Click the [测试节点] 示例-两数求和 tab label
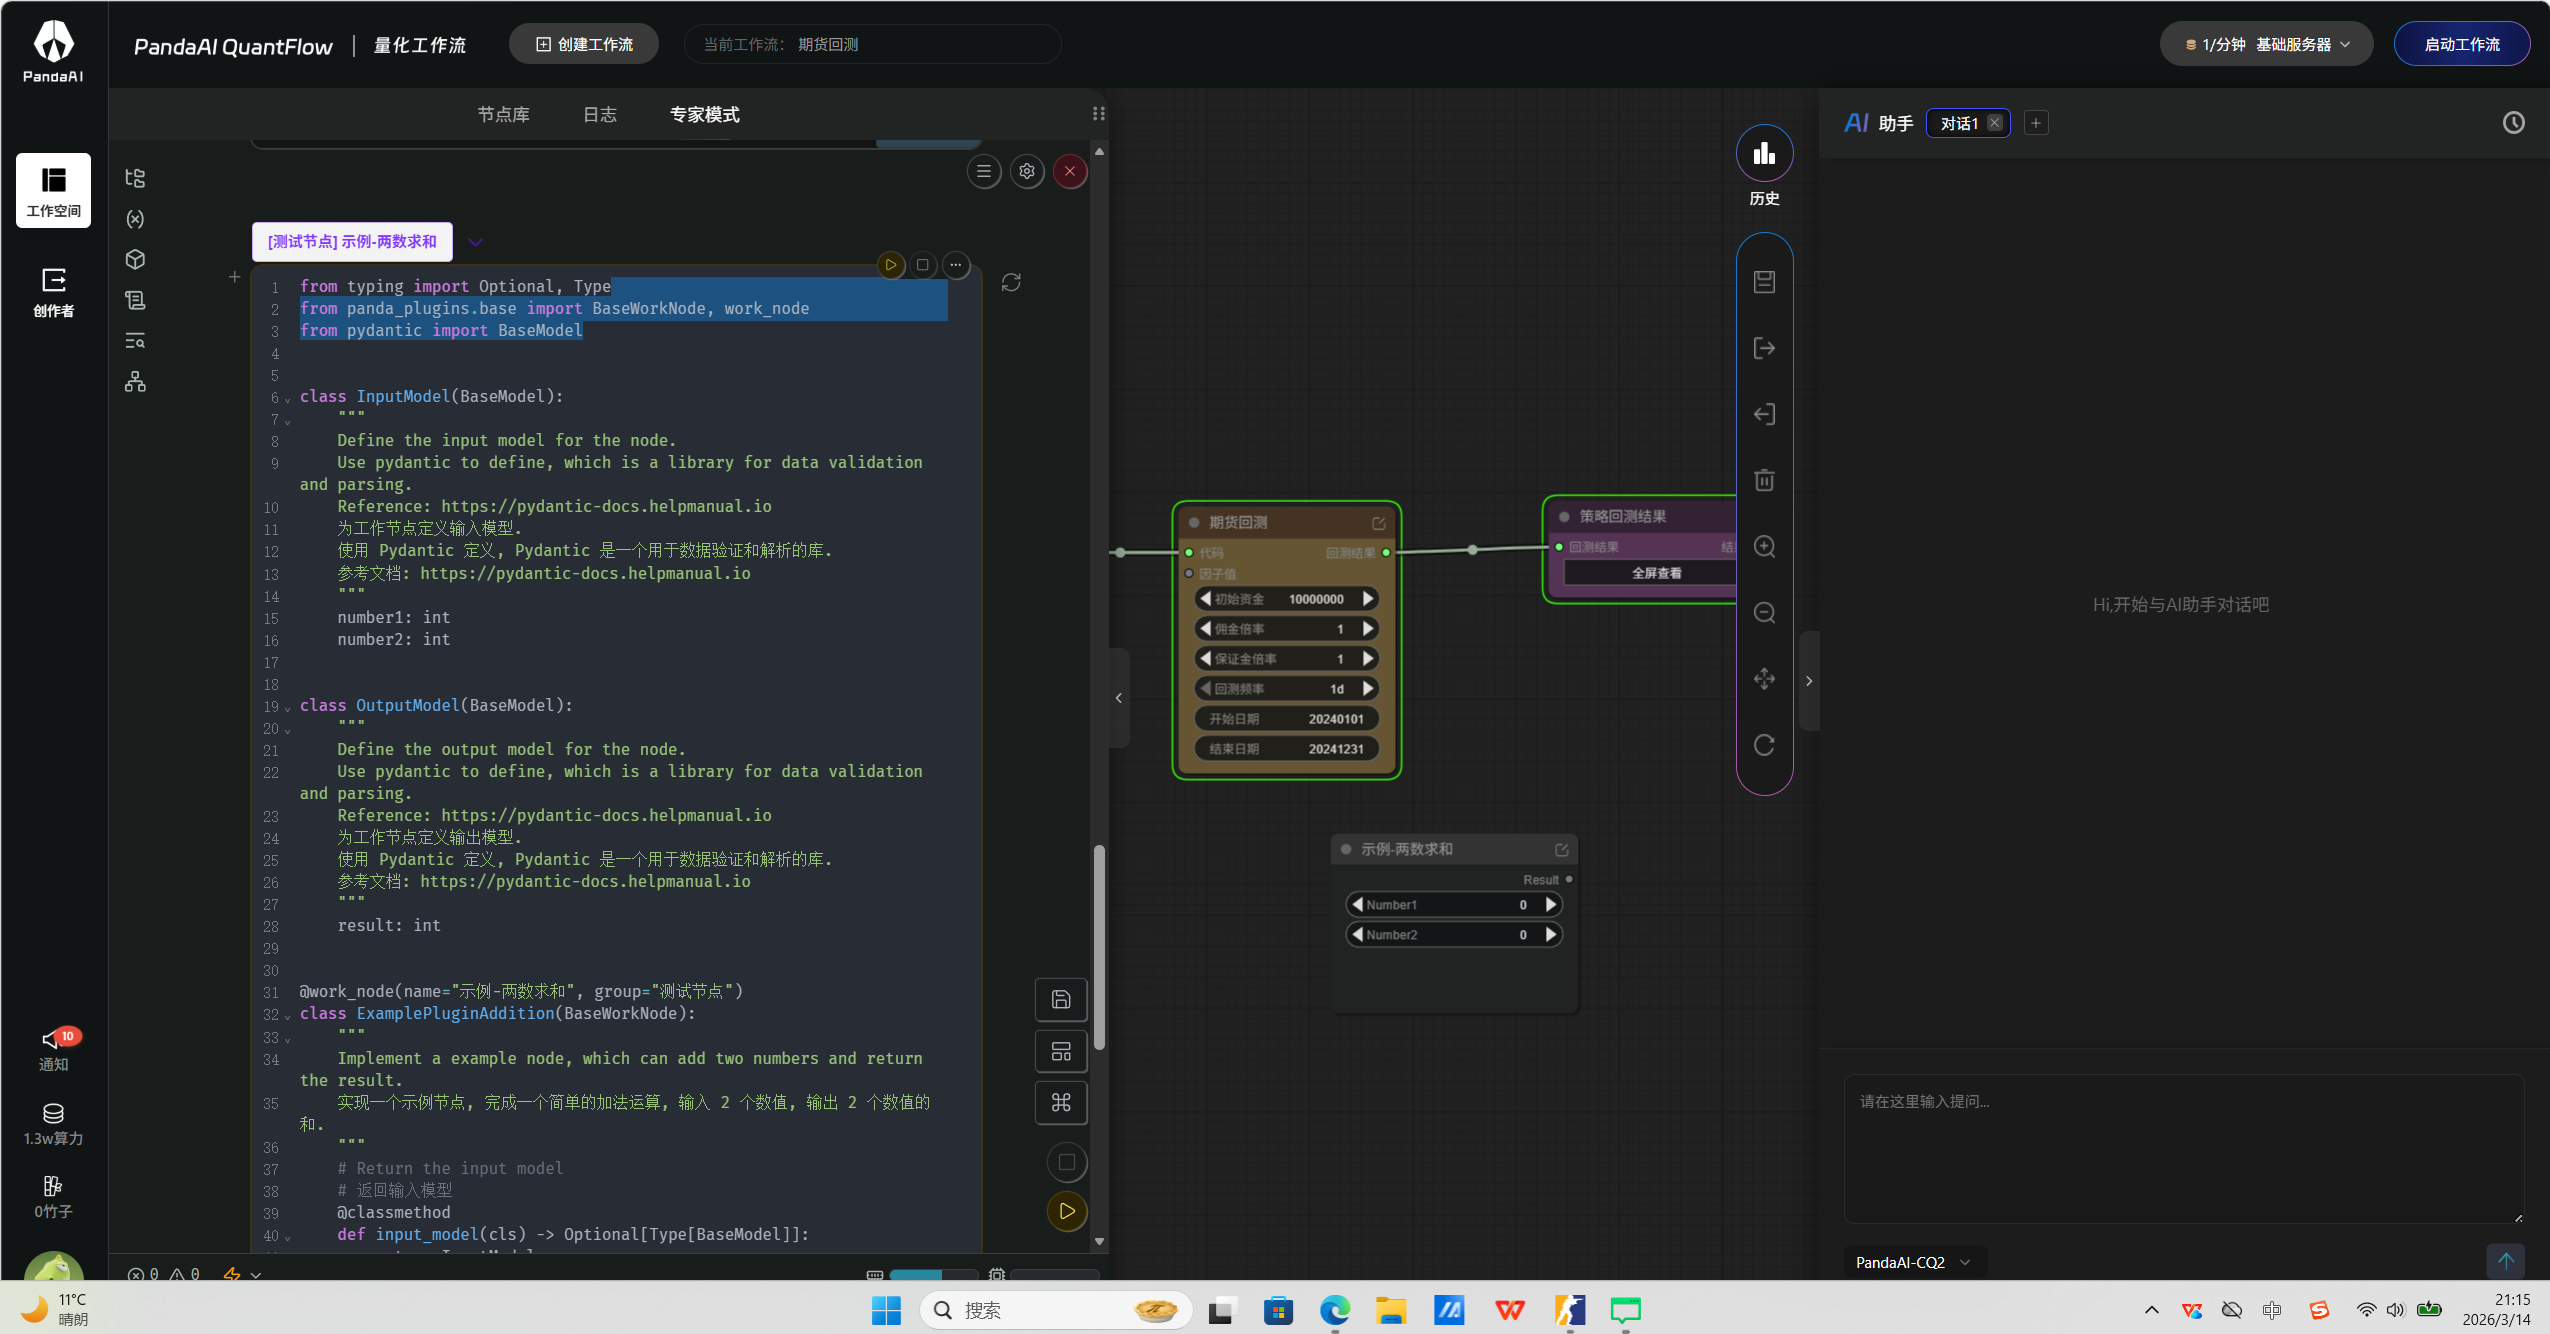This screenshot has width=2550, height=1334. coord(352,242)
